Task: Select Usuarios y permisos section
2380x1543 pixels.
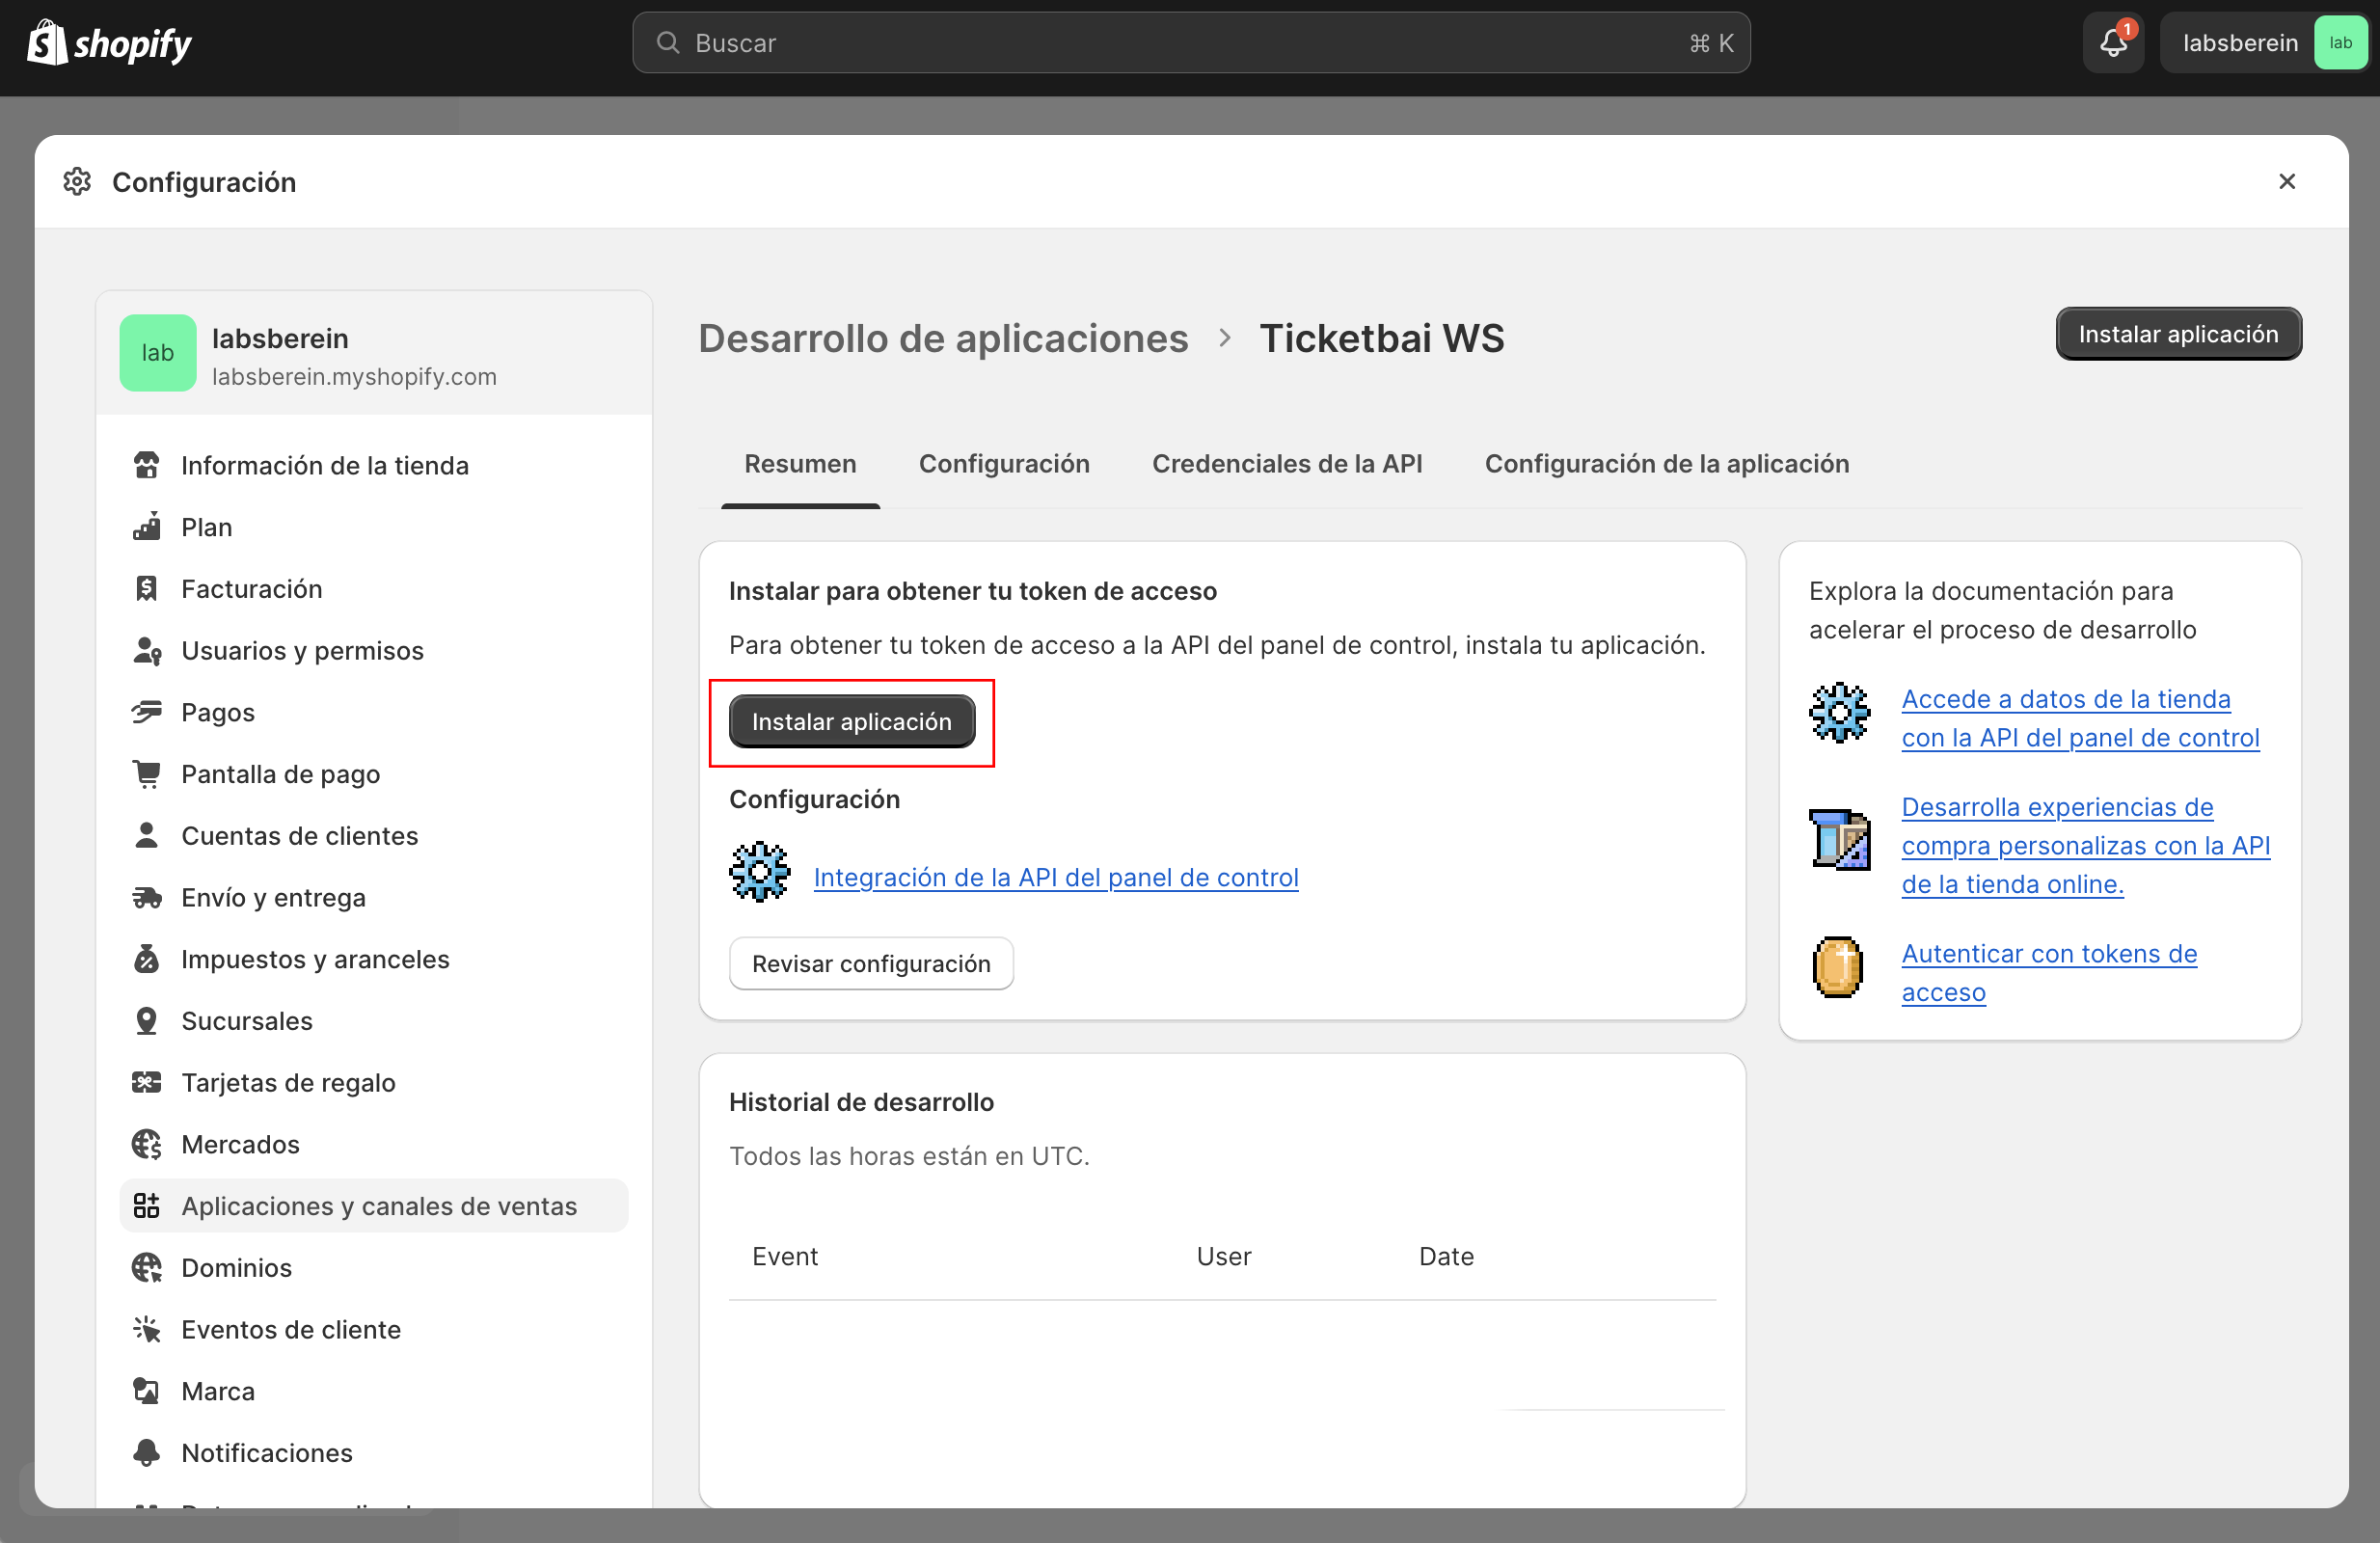Action: (x=301, y=650)
